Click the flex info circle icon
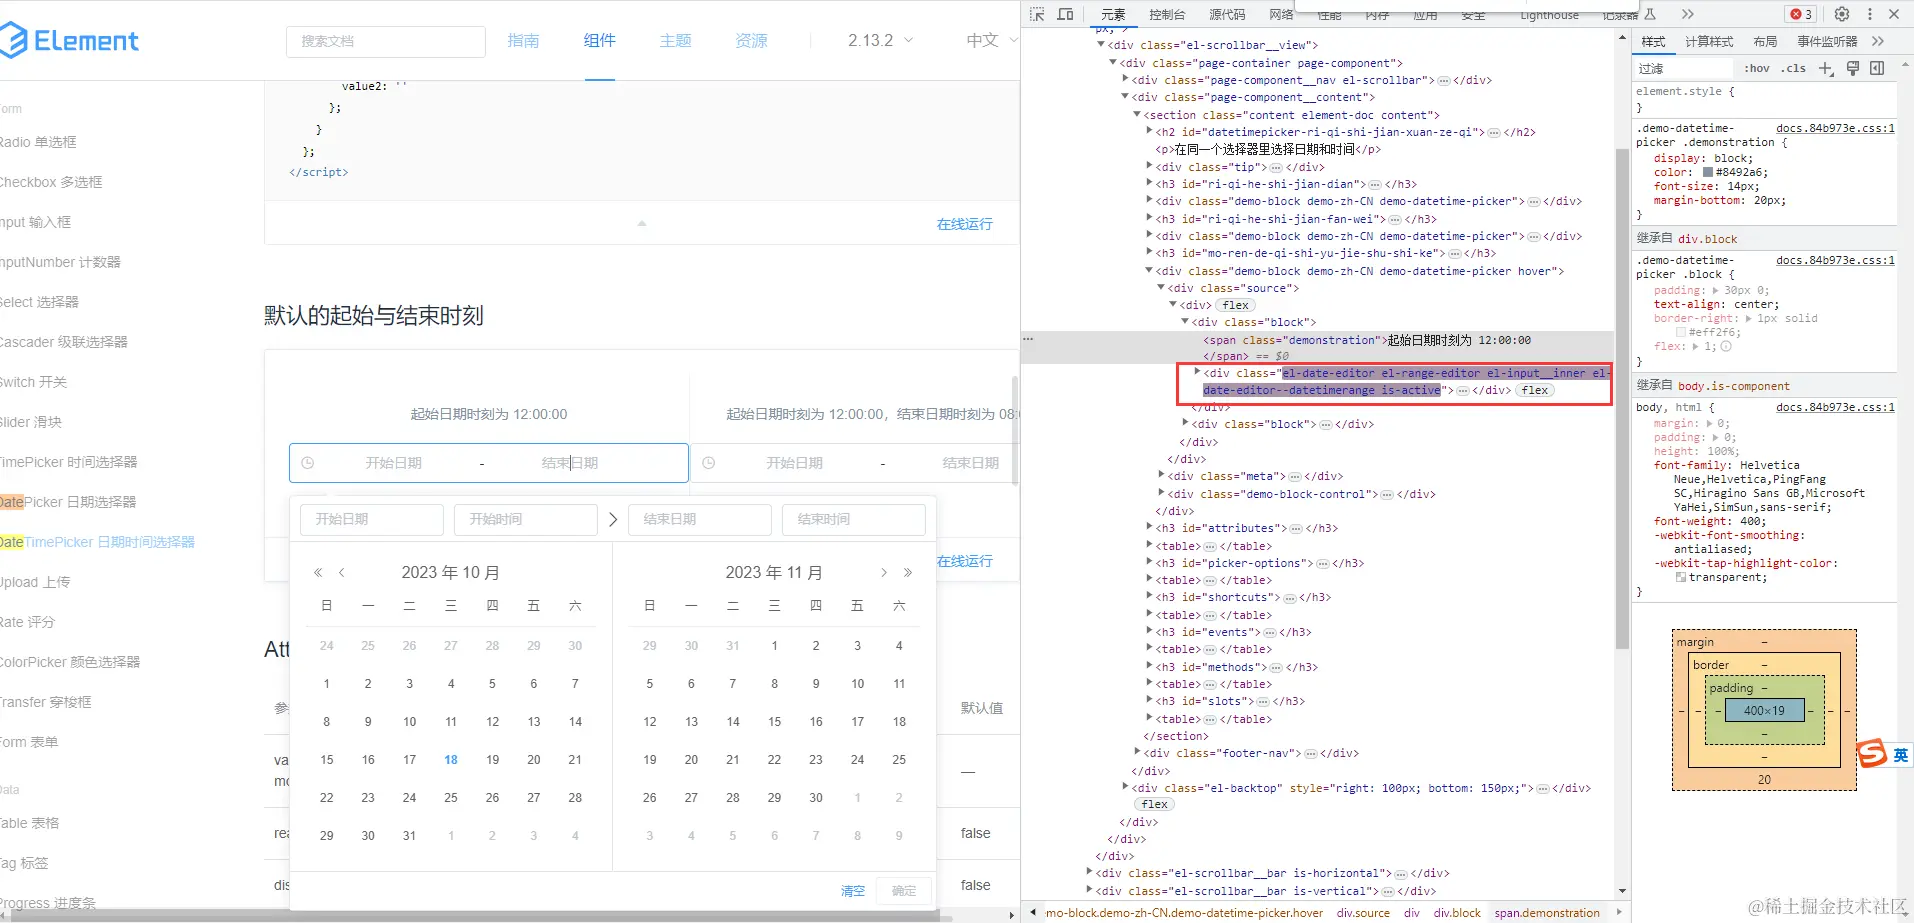1914x923 pixels. (x=1726, y=347)
